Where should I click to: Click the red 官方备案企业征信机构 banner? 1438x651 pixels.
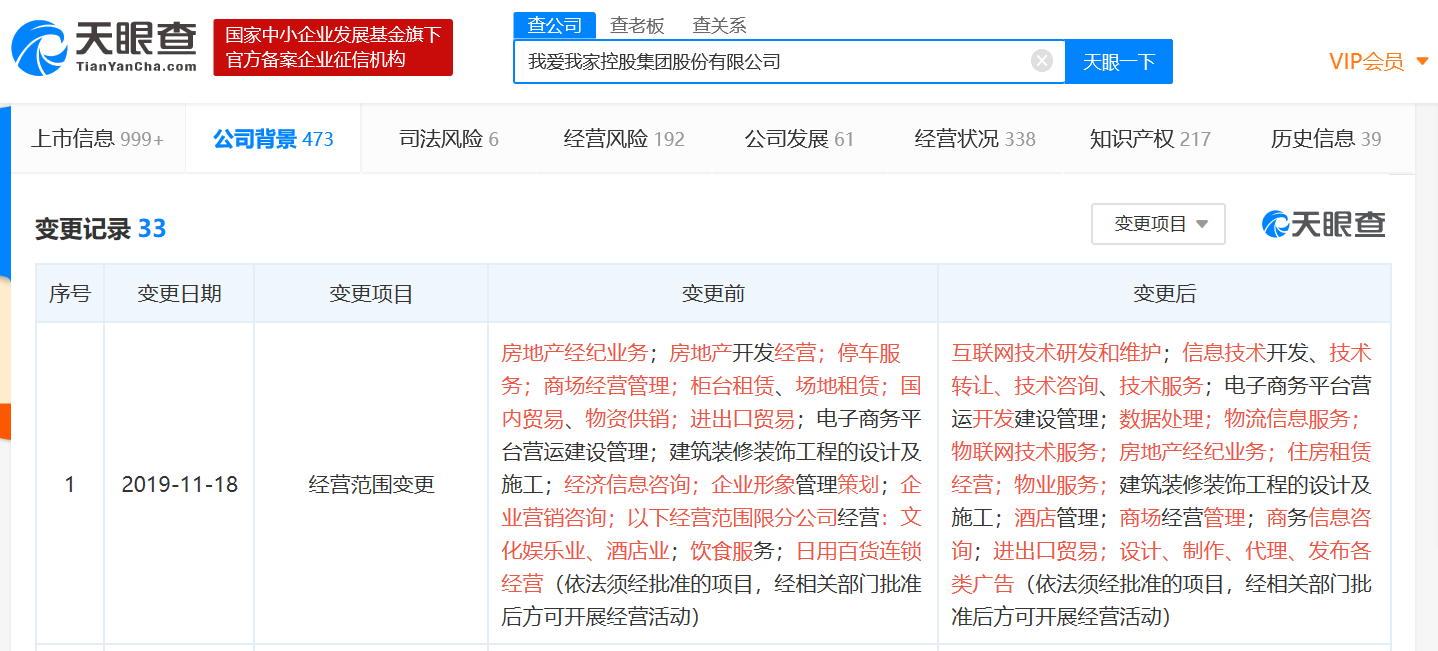pyautogui.click(x=333, y=47)
